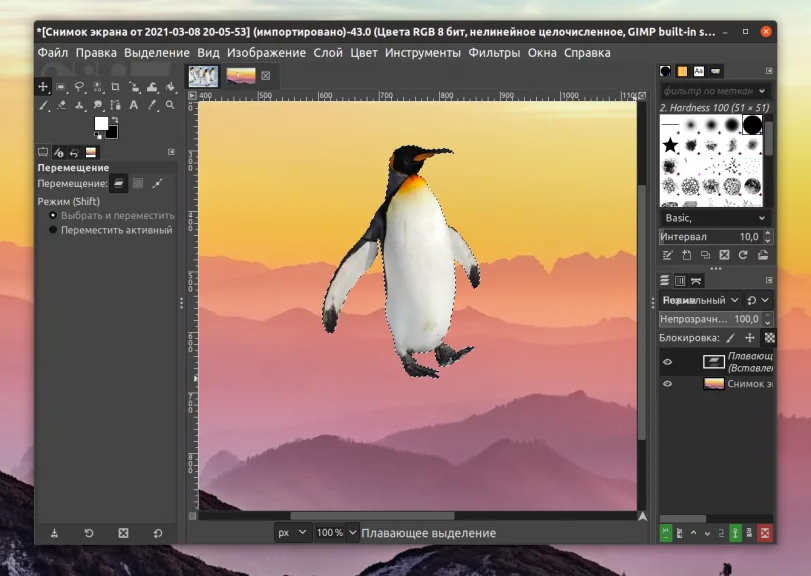The width and height of the screenshot is (811, 576).
Task: Anchor the floating selection
Action: (735, 532)
